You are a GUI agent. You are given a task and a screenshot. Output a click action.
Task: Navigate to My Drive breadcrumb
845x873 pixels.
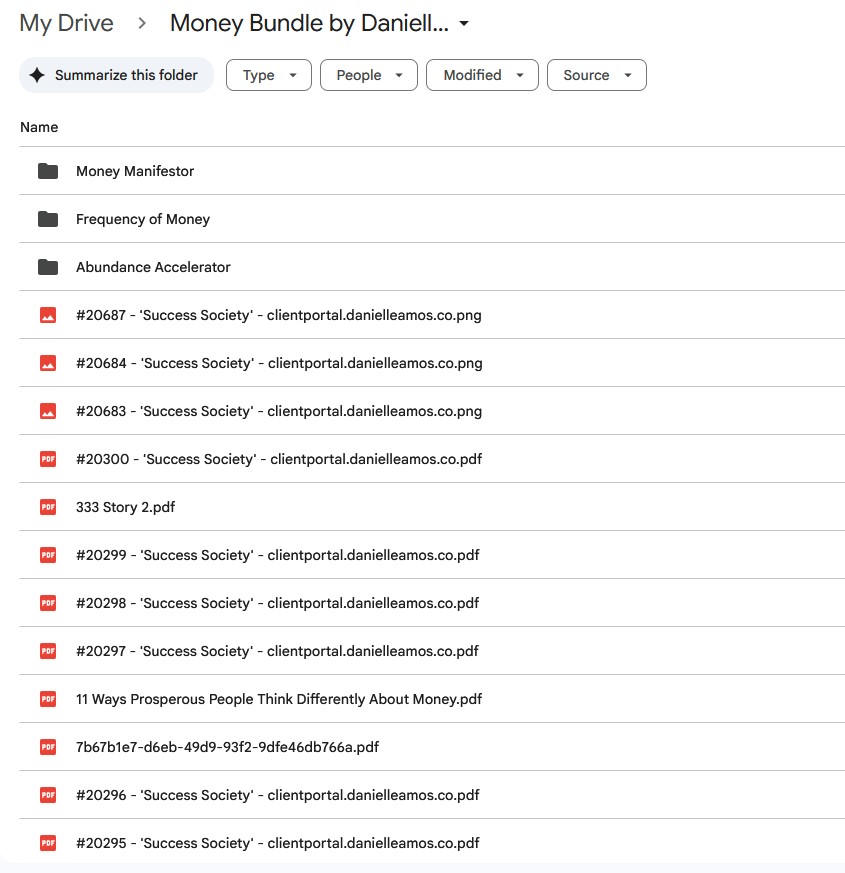(x=66, y=23)
